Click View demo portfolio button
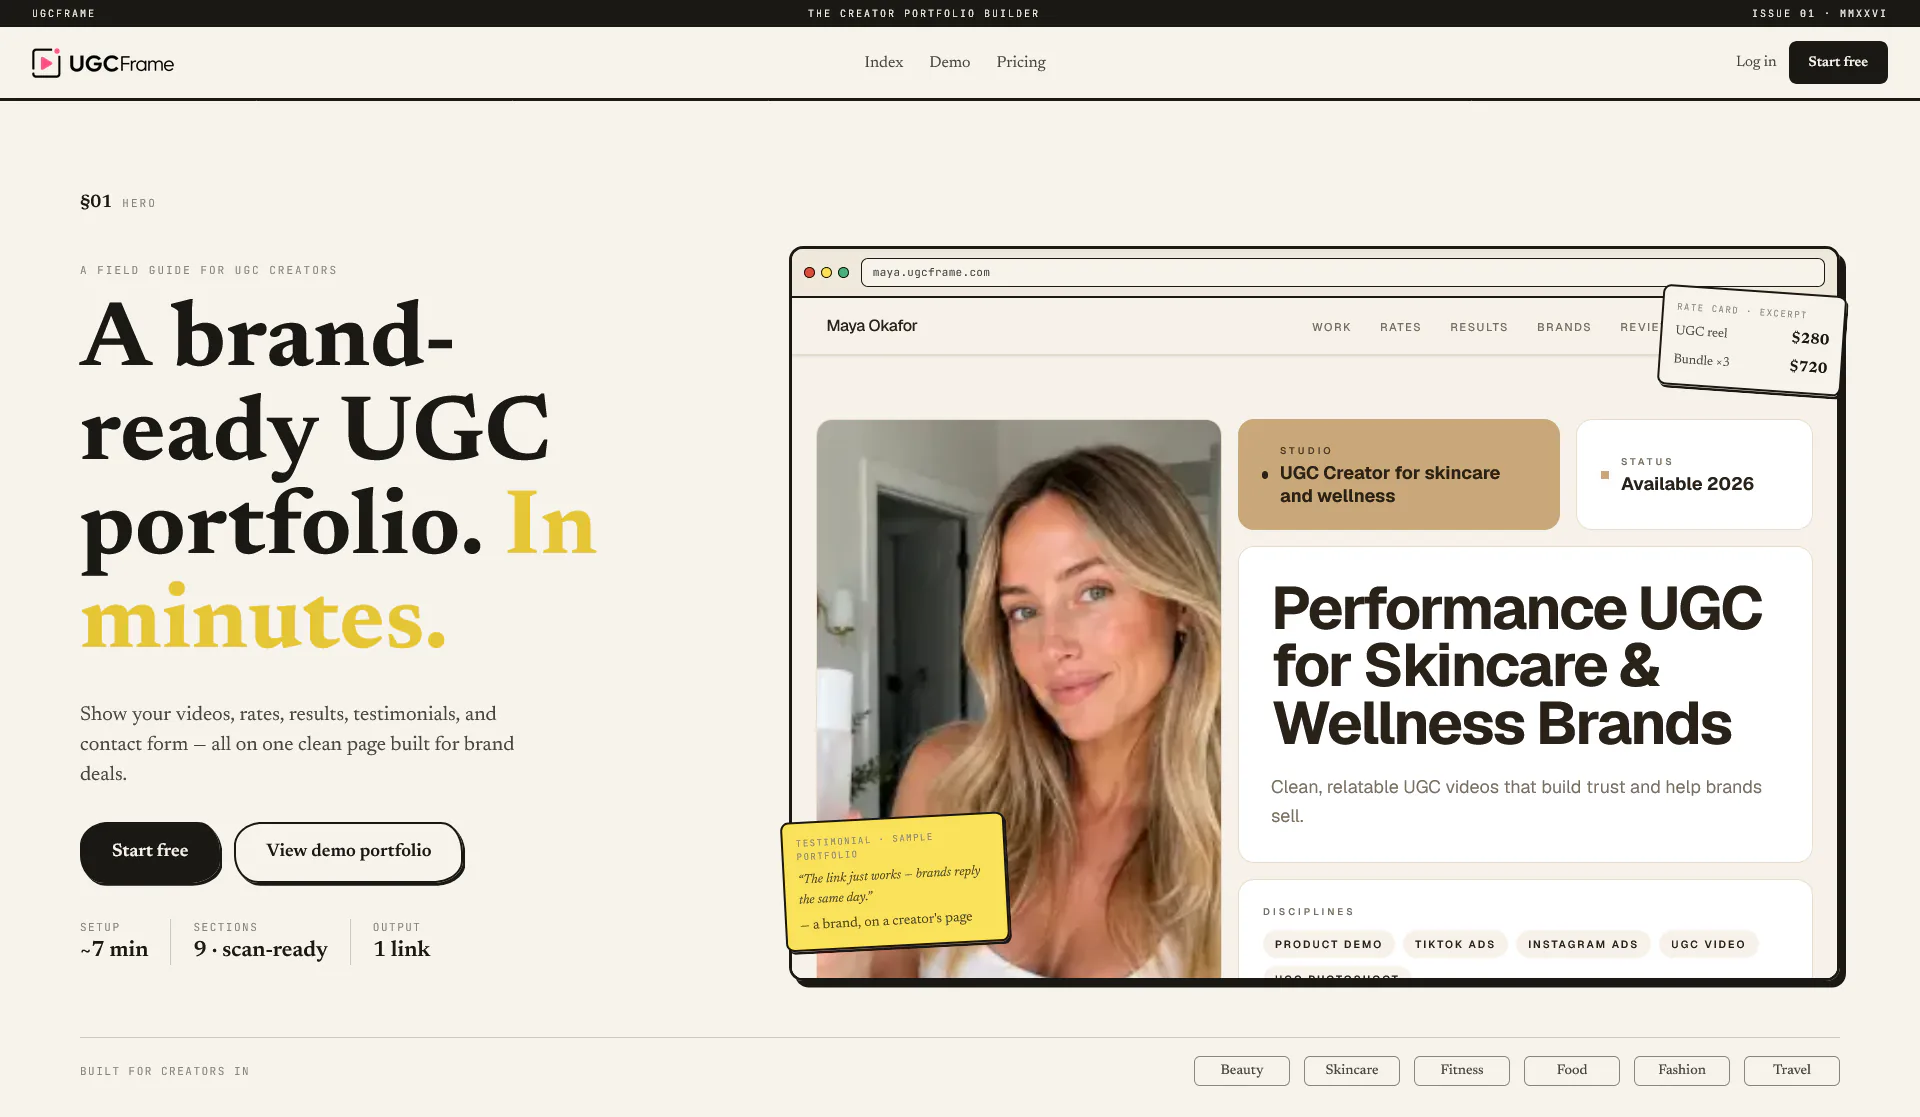This screenshot has width=1920, height=1117. [x=348, y=851]
